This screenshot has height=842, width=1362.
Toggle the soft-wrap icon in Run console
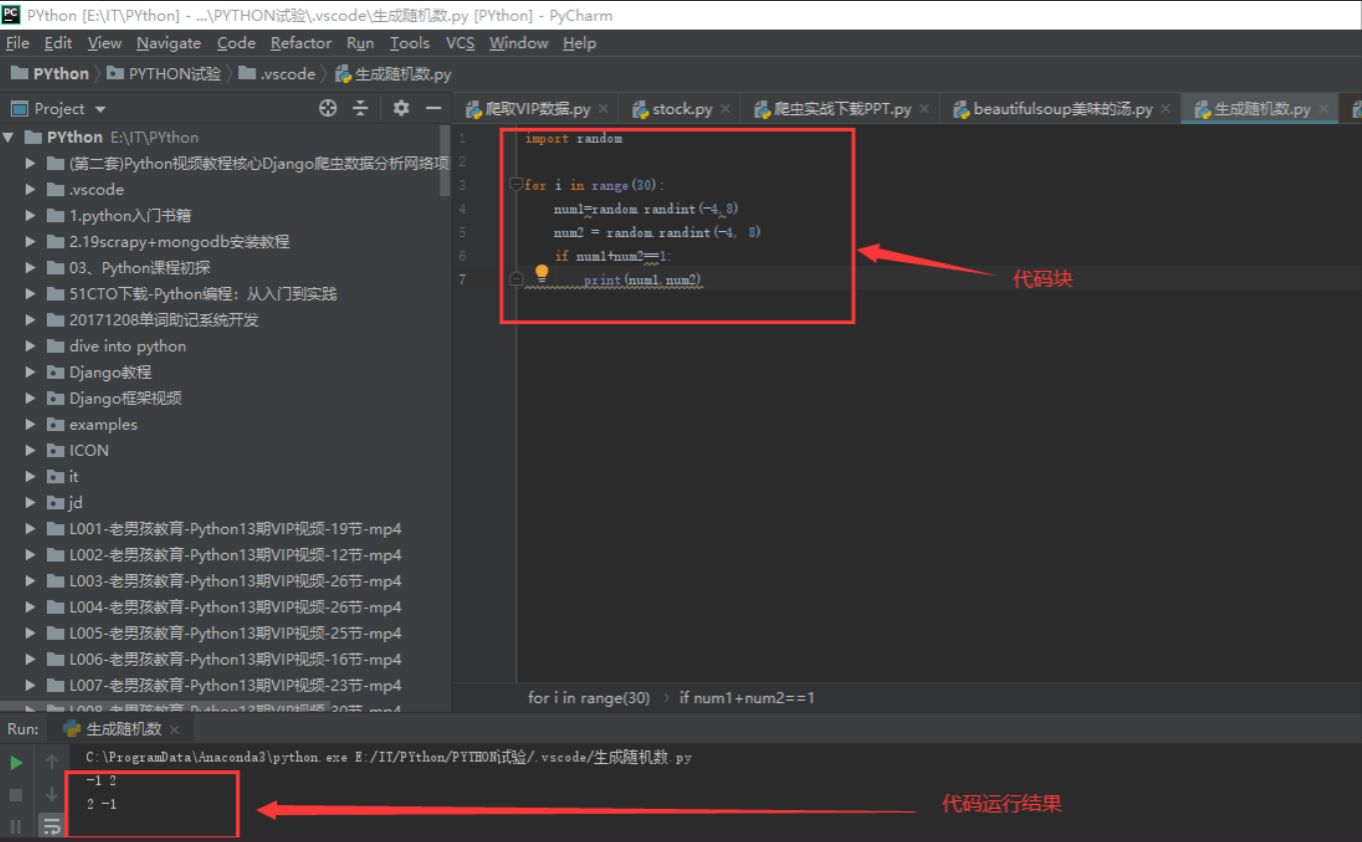[x=52, y=826]
